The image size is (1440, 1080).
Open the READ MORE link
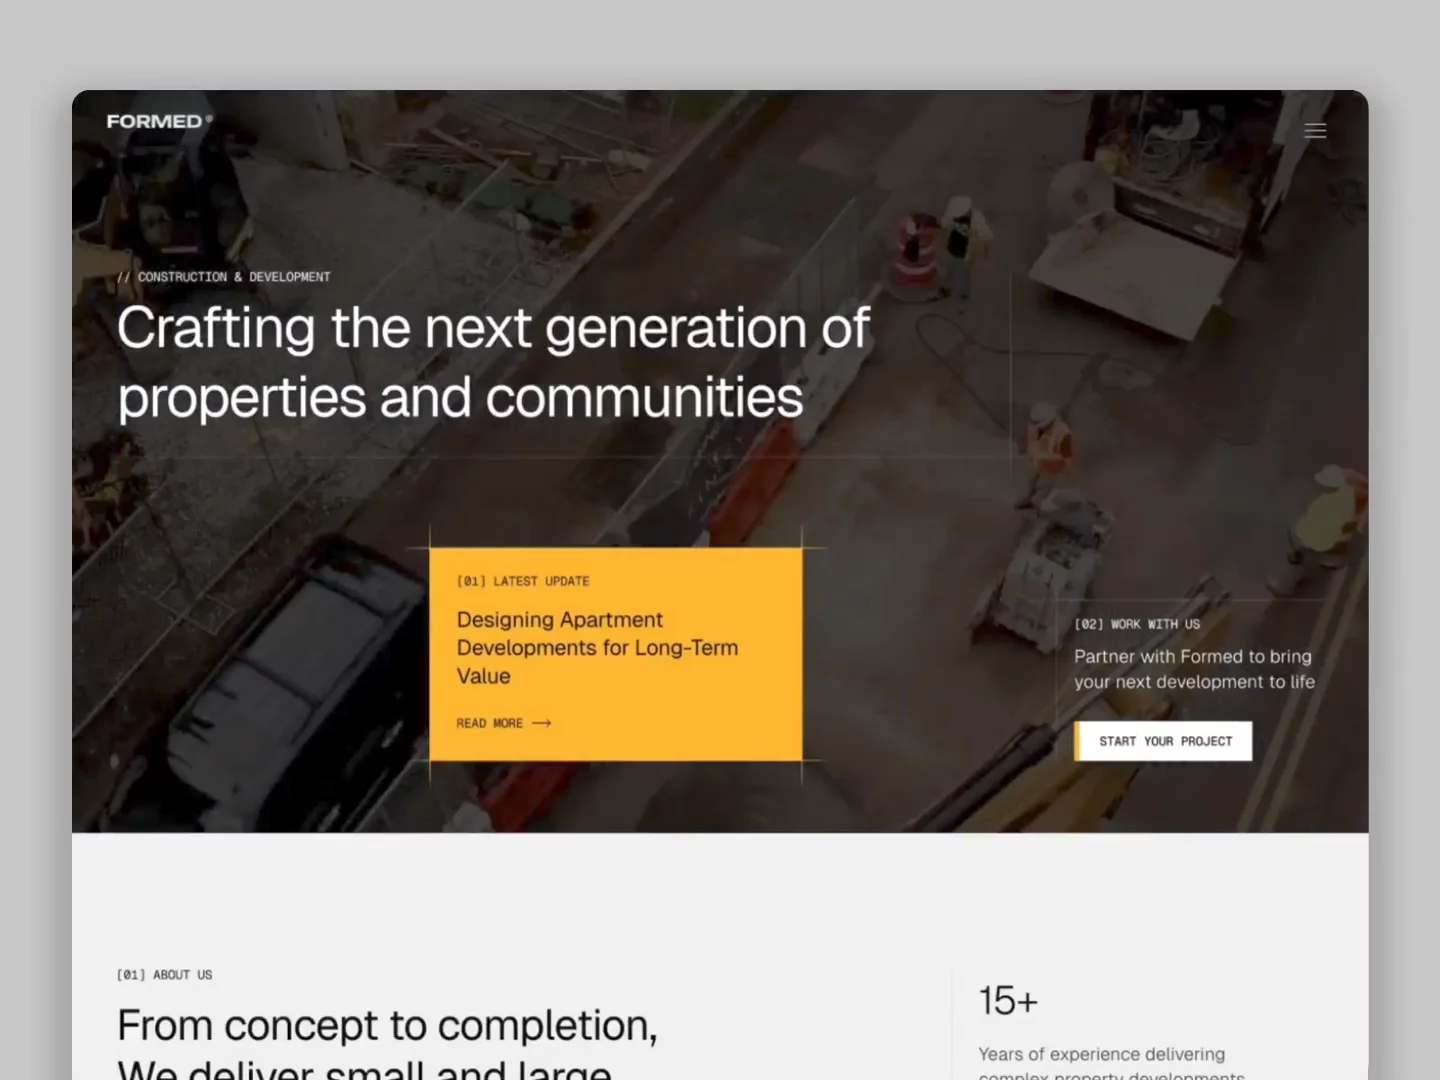click(x=503, y=723)
